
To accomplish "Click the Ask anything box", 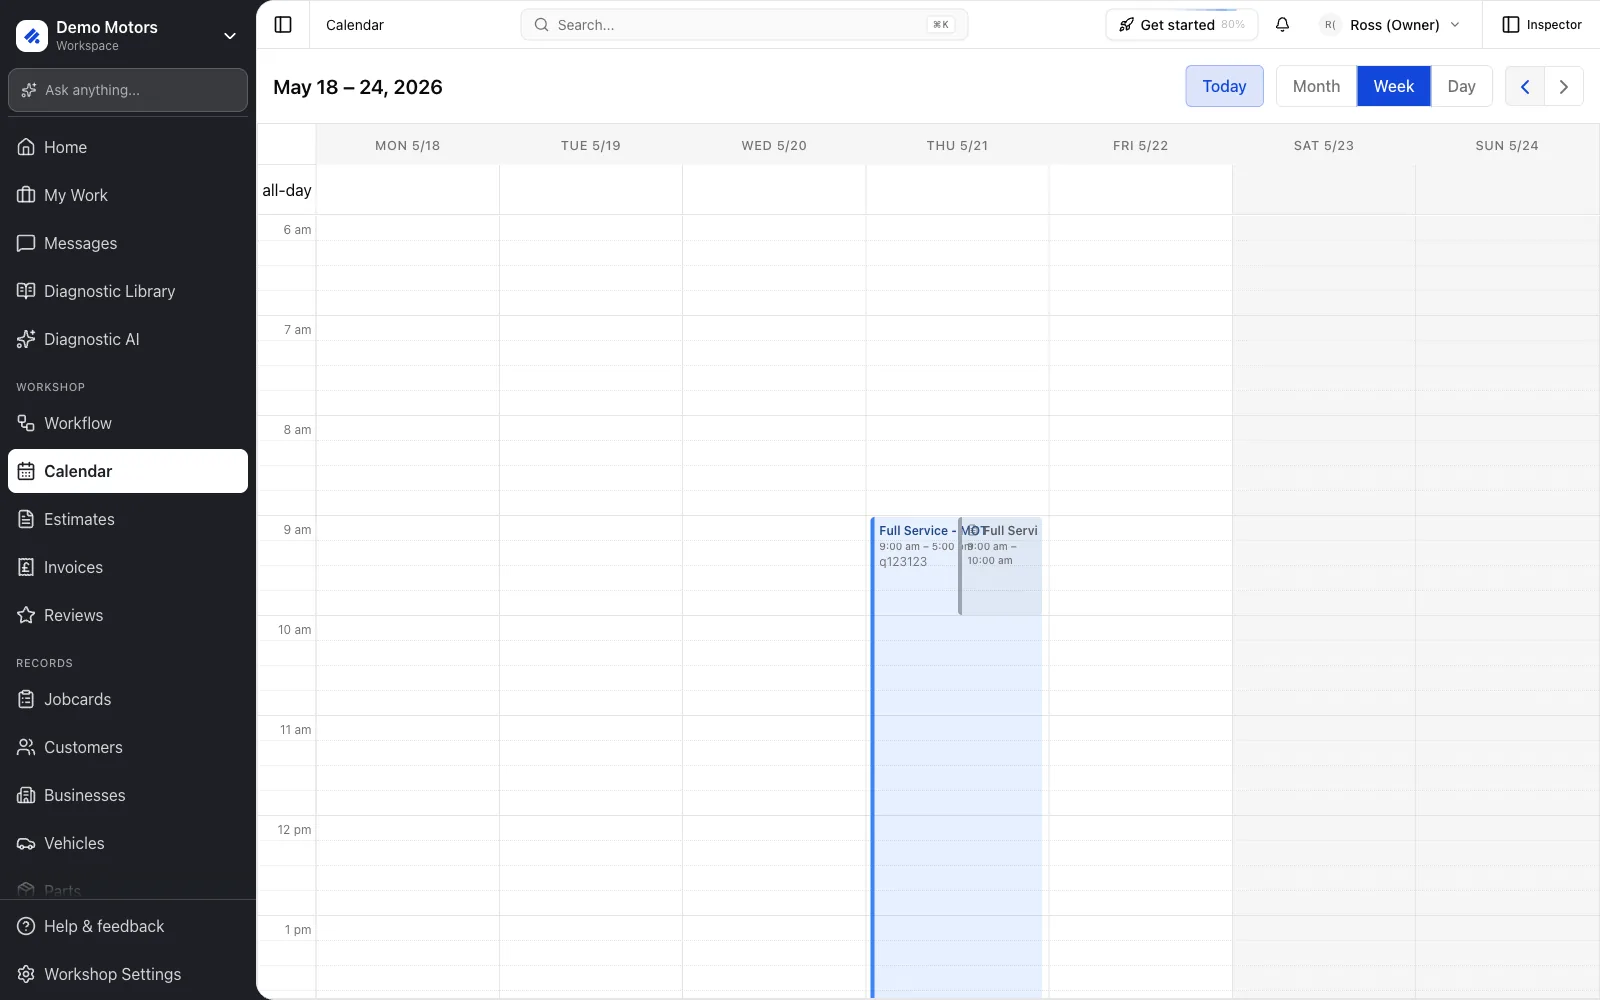I will [x=128, y=90].
